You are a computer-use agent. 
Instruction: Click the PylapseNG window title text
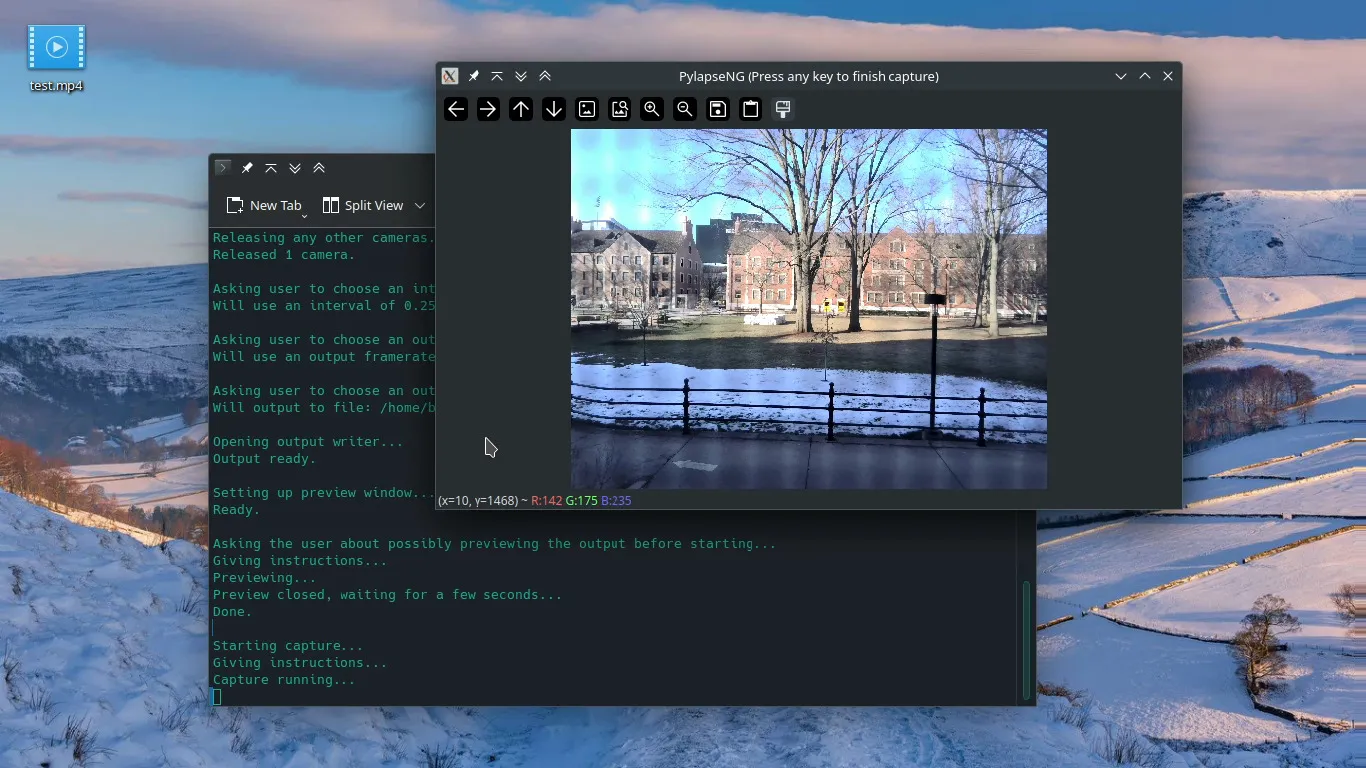click(x=809, y=76)
